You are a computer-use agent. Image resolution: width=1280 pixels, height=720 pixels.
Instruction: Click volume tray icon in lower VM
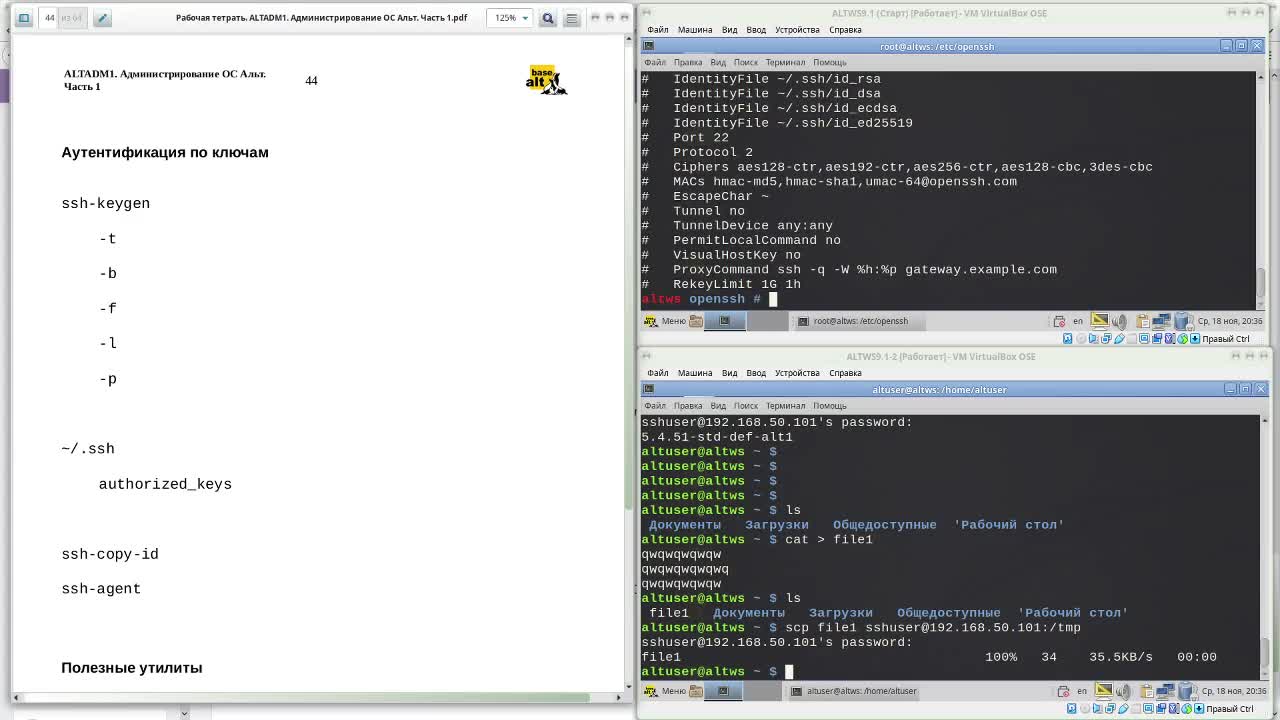coord(1124,691)
